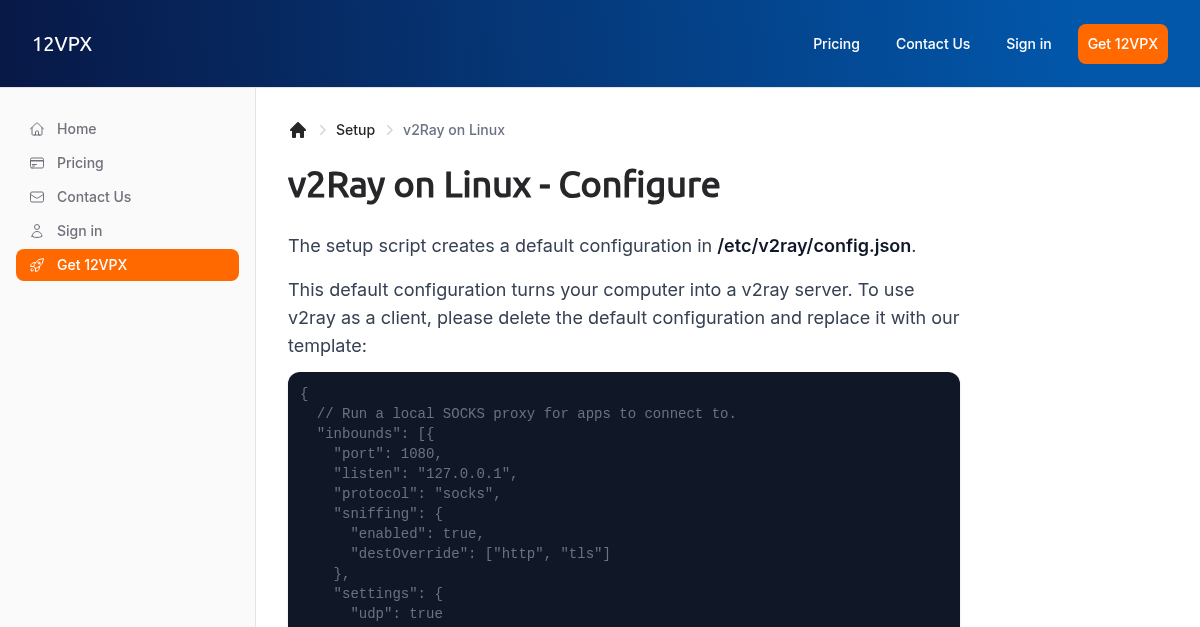This screenshot has width=1200, height=627.
Task: Navigate to Contact Us text in the sidebar
Action: point(94,197)
